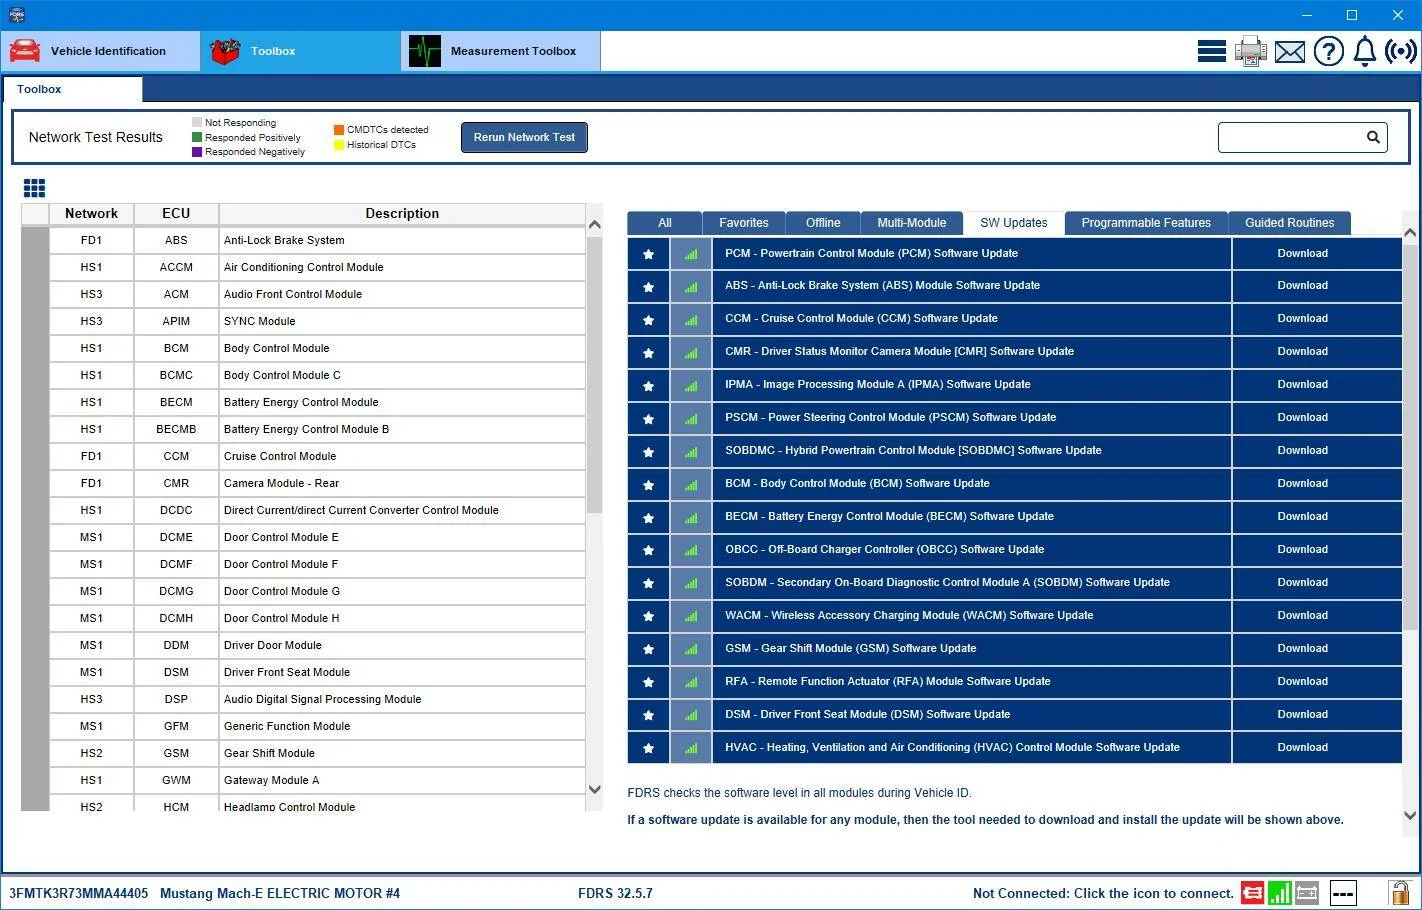Click star for WACM software update
The height and width of the screenshot is (910, 1422).
coord(648,617)
